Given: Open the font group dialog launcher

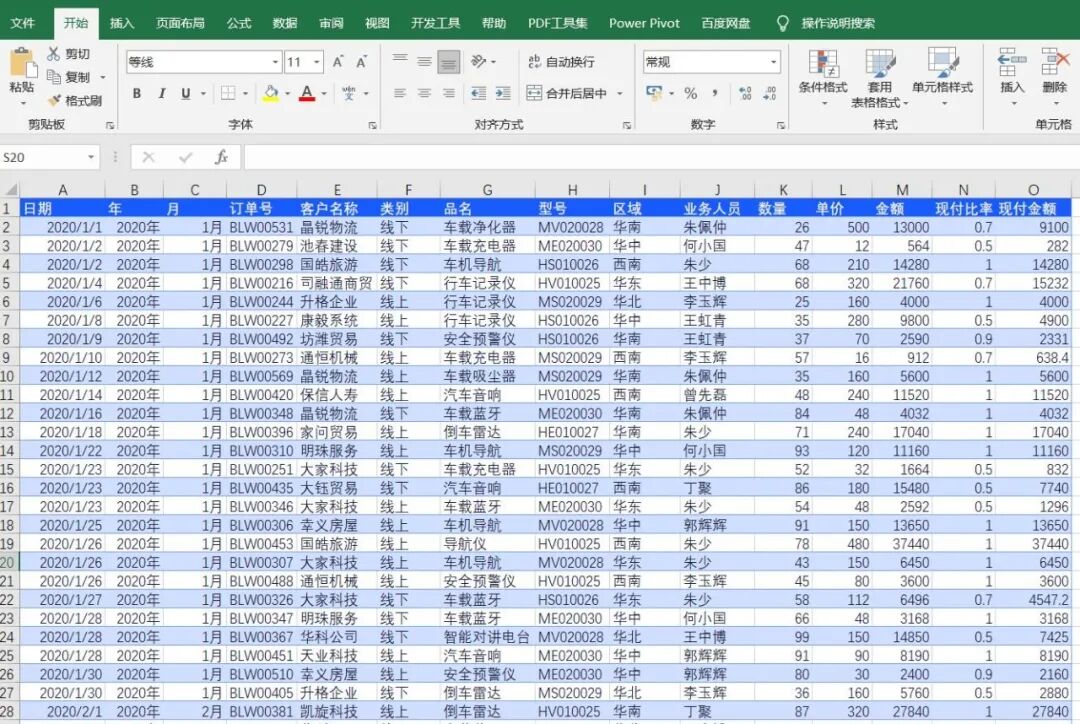Looking at the screenshot, I should coord(372,125).
